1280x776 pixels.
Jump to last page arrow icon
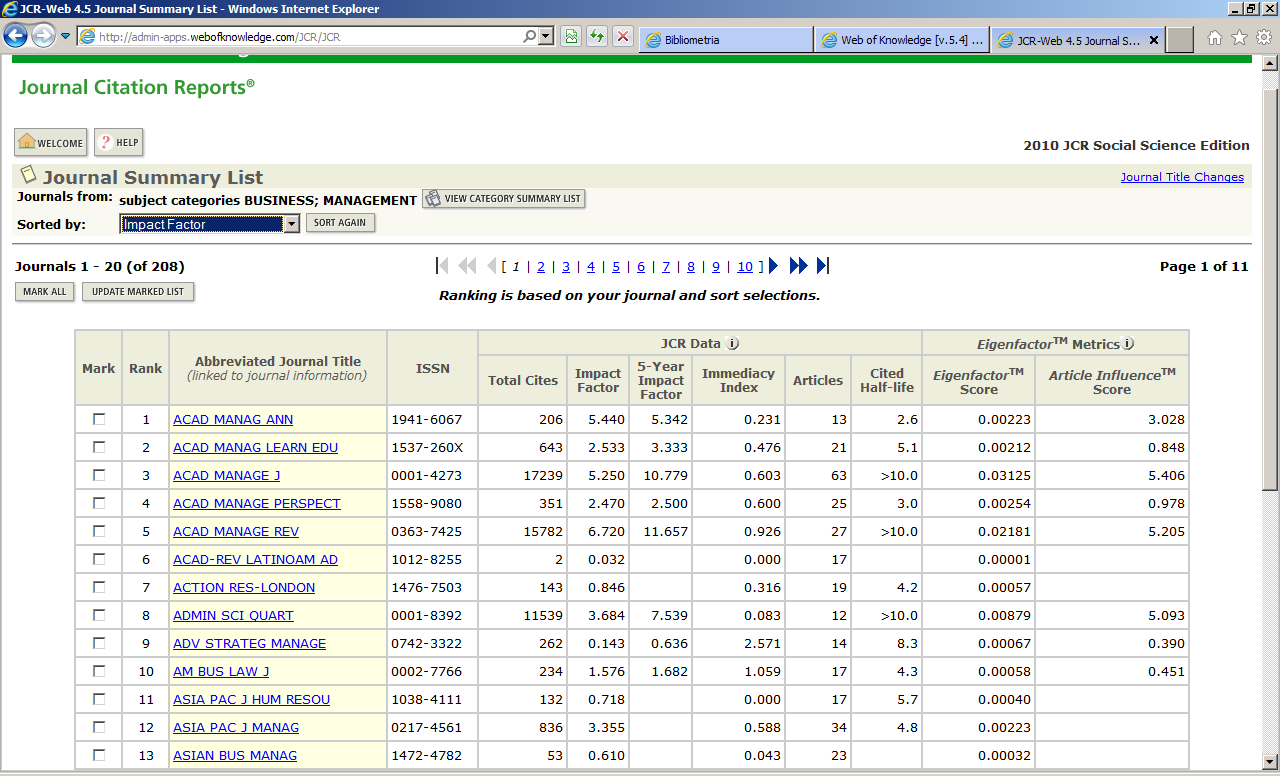pos(822,266)
